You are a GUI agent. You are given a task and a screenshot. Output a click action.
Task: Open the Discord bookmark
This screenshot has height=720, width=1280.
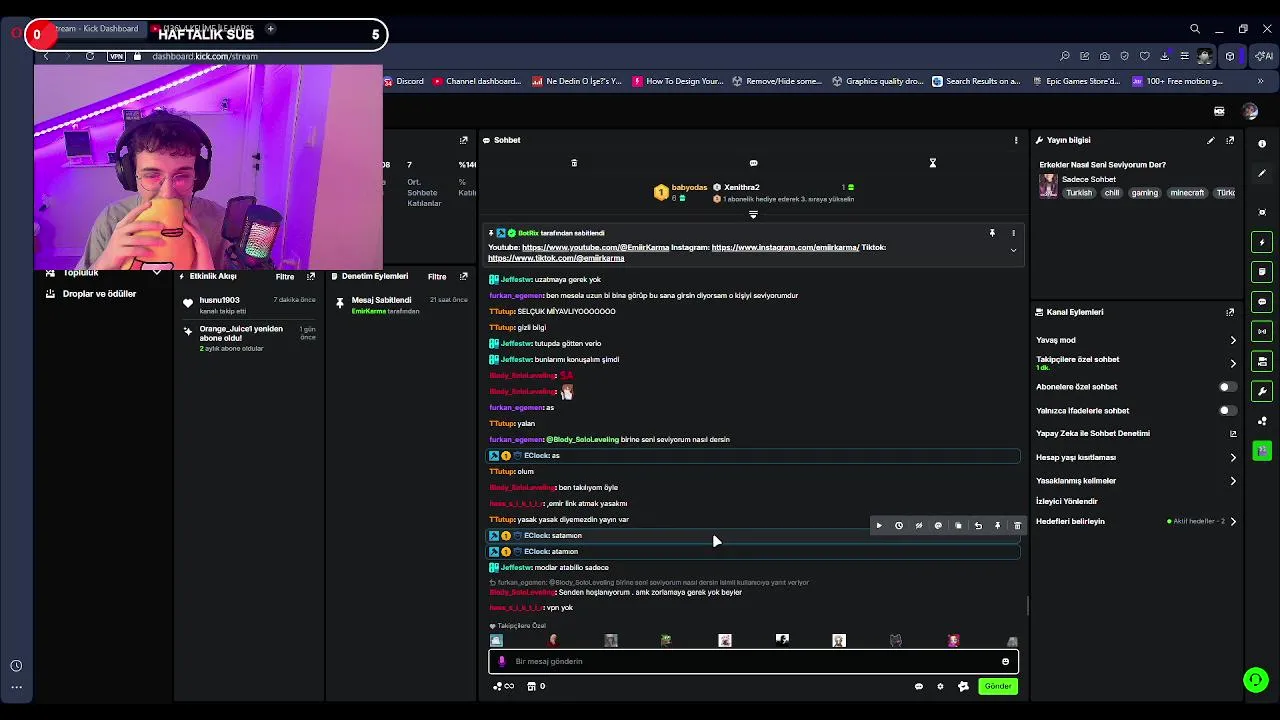click(404, 81)
